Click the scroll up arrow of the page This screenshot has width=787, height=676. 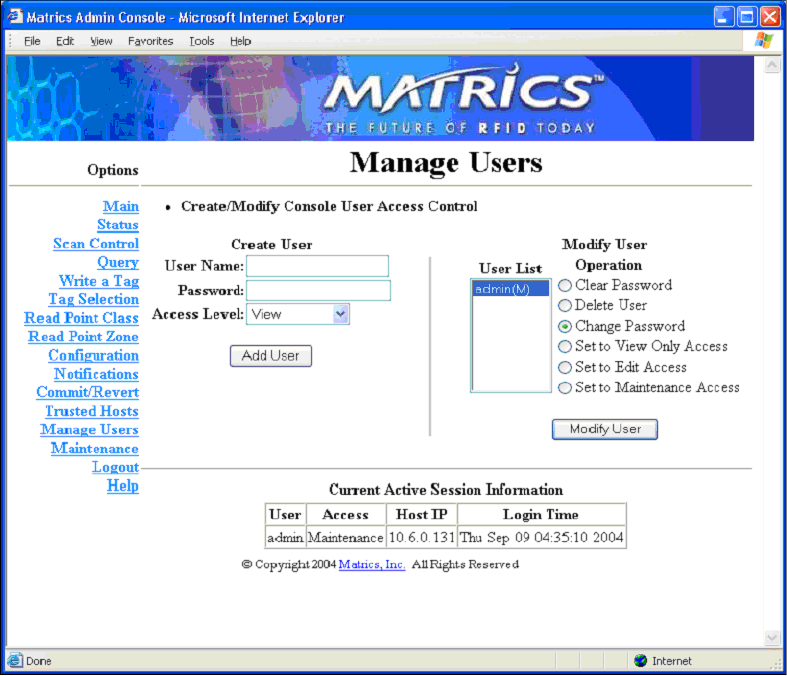click(772, 65)
